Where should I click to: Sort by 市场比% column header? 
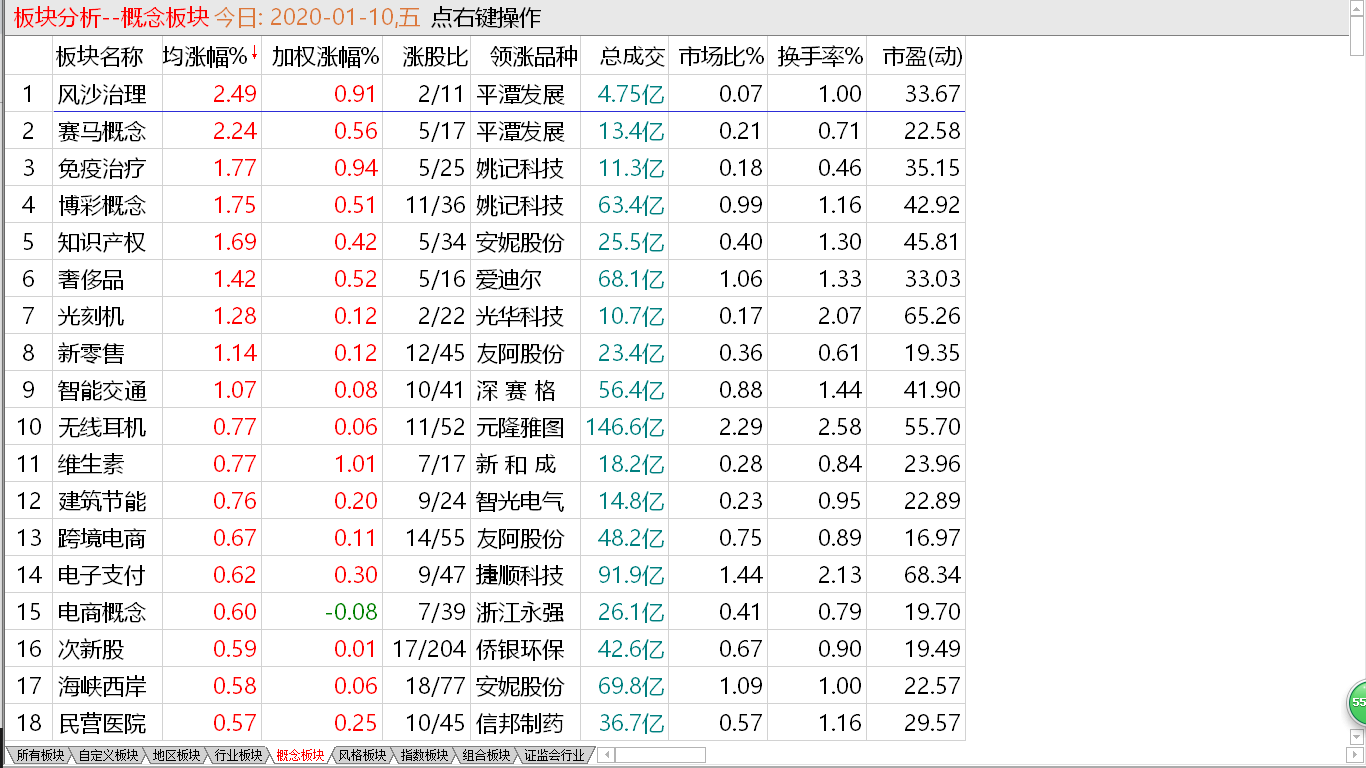[x=720, y=56]
